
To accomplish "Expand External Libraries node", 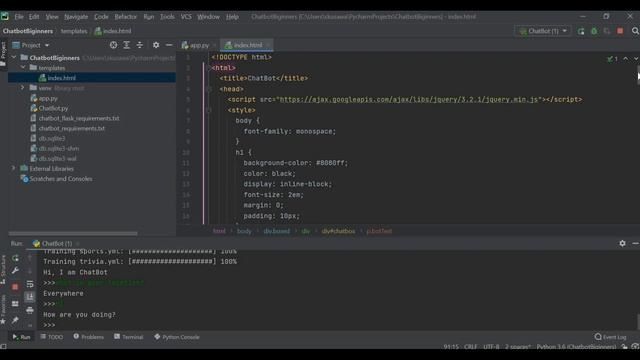I will pos(13,168).
